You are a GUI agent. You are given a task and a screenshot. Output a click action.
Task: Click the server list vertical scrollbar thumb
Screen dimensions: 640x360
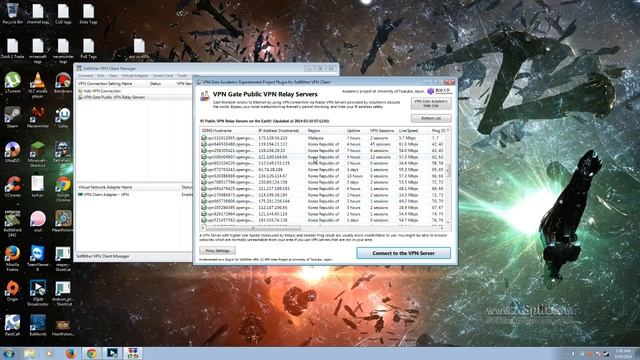pyautogui.click(x=448, y=170)
